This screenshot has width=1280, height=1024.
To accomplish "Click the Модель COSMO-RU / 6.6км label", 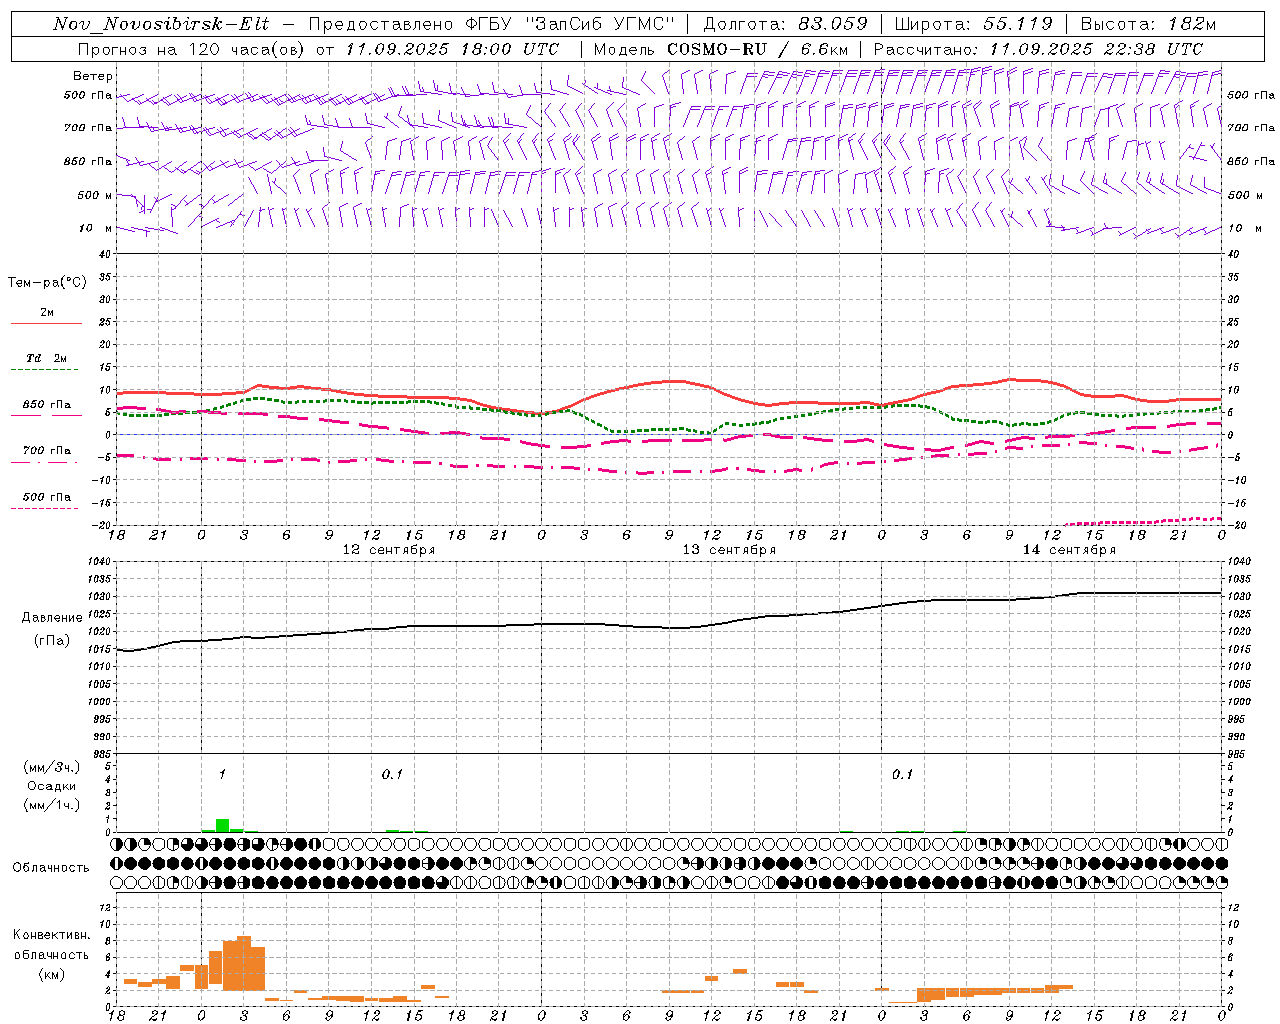I will click(720, 49).
